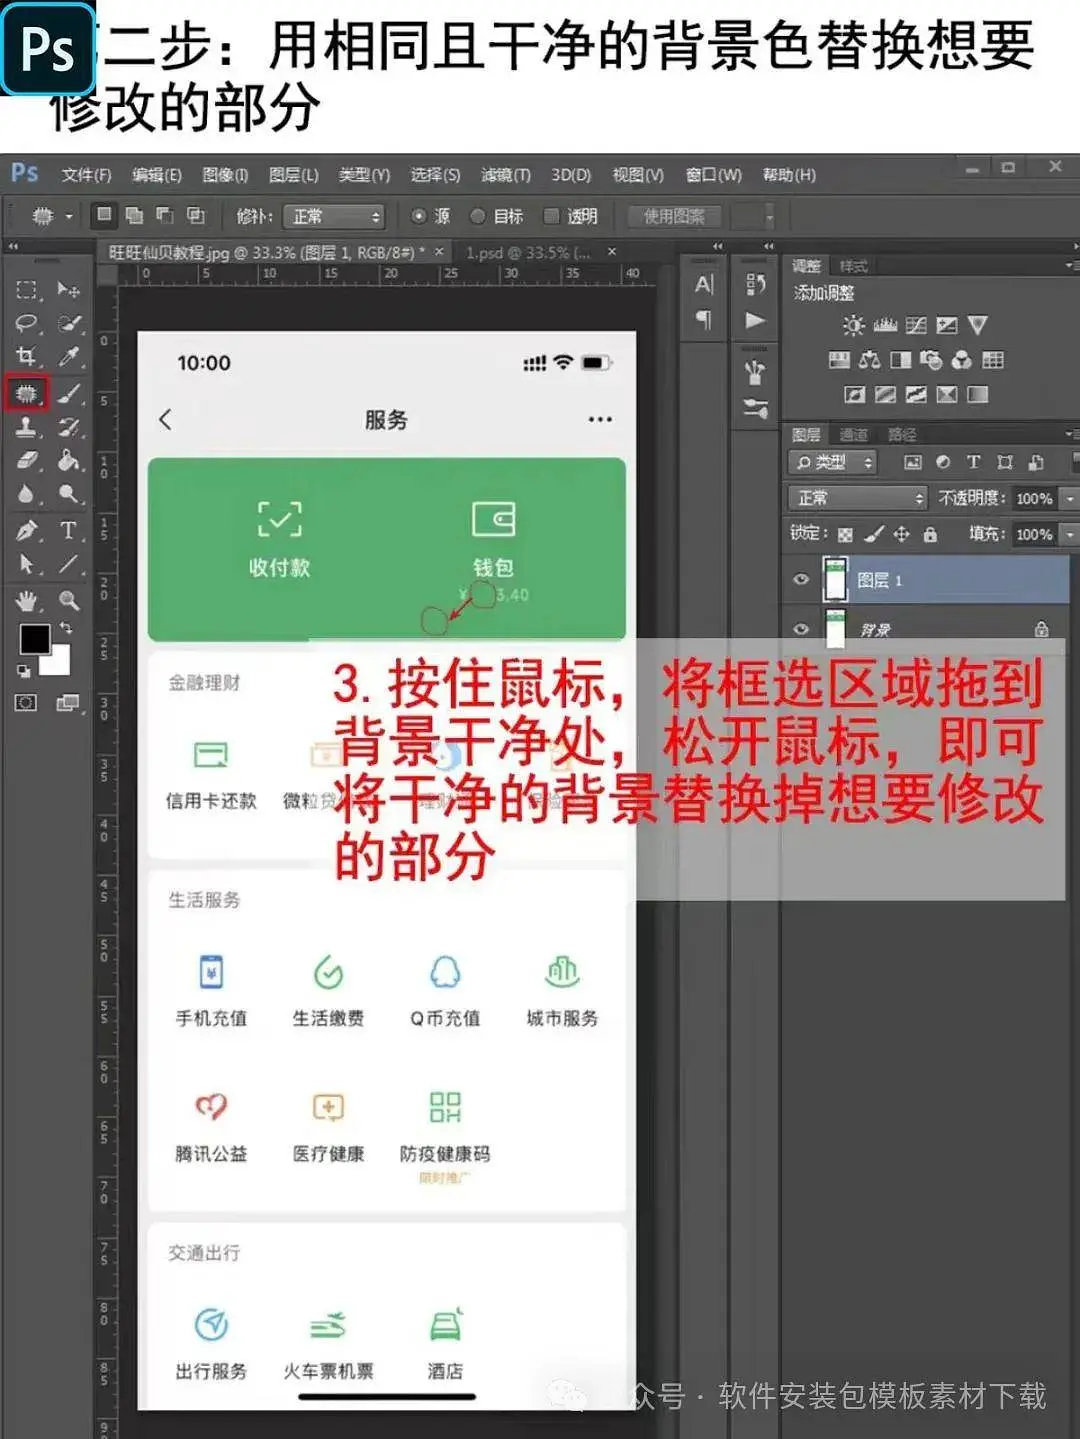Image resolution: width=1080 pixels, height=1439 pixels.
Task: Toggle lock position for the layer
Action: pos(902,534)
